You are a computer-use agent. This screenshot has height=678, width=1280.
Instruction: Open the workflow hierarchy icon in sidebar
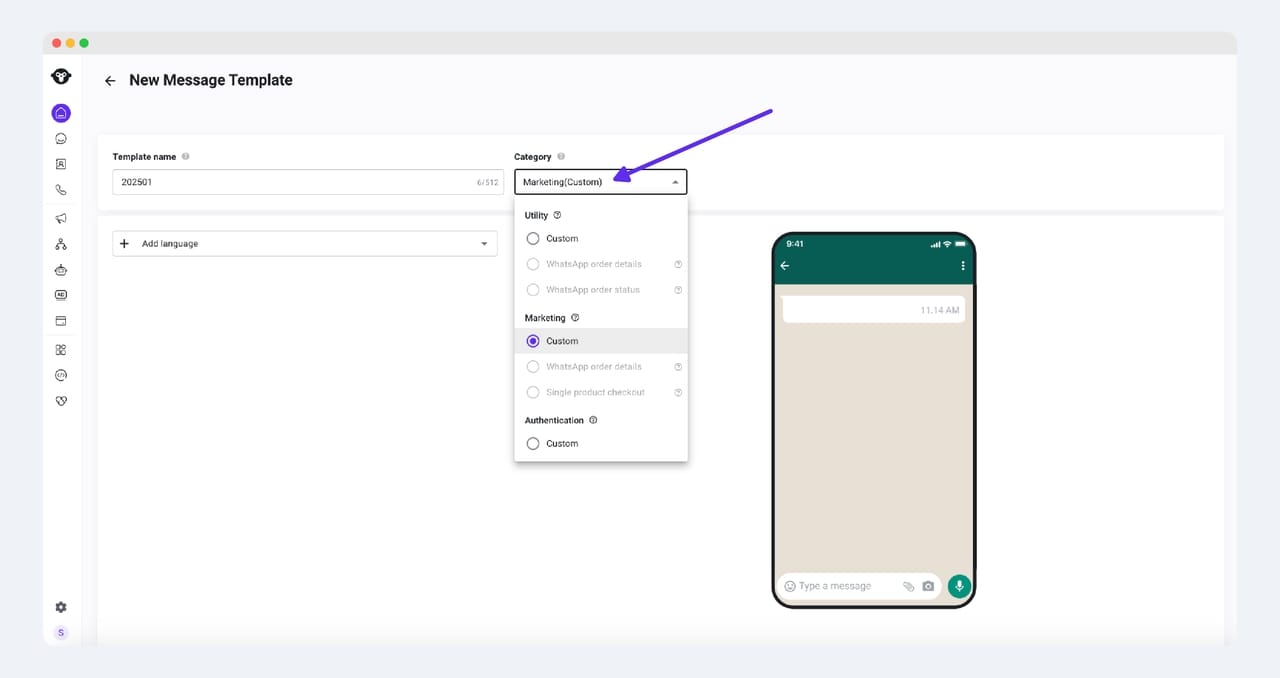tap(61, 244)
